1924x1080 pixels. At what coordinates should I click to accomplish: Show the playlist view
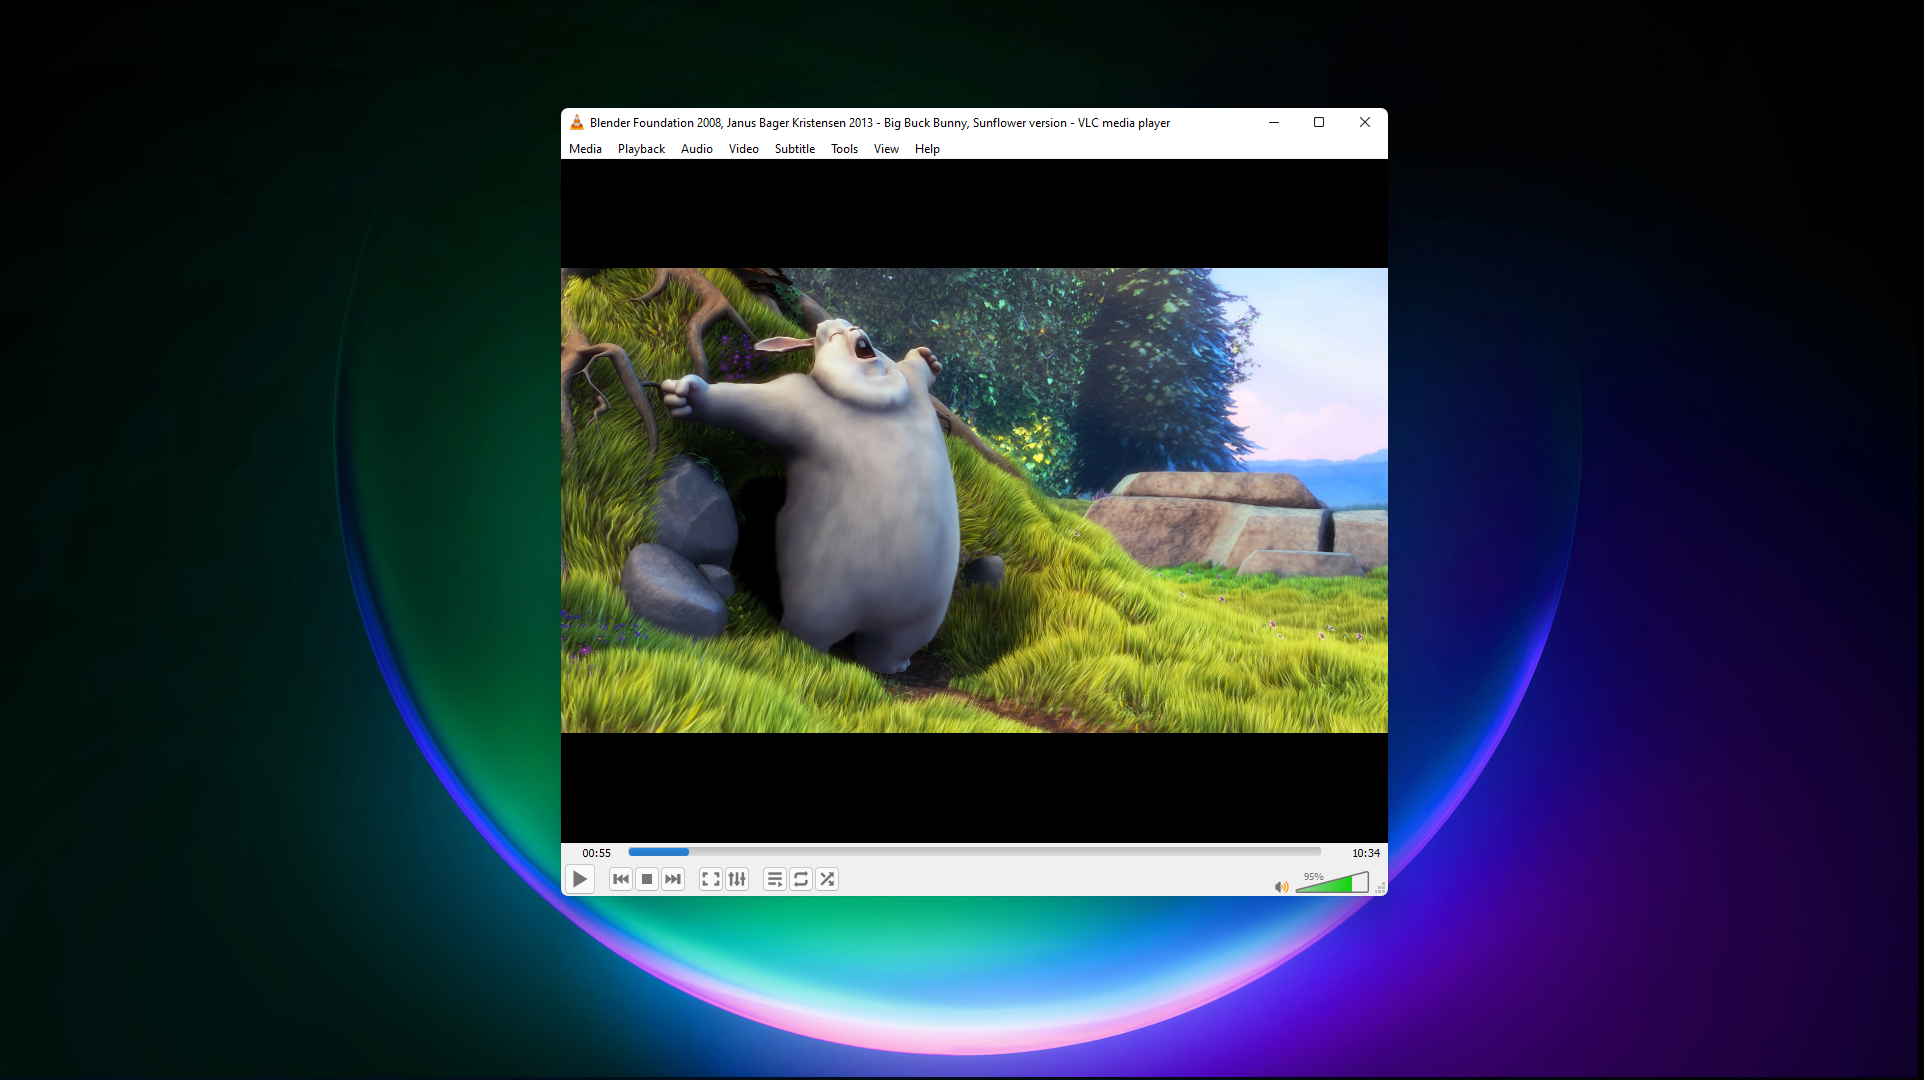(774, 879)
